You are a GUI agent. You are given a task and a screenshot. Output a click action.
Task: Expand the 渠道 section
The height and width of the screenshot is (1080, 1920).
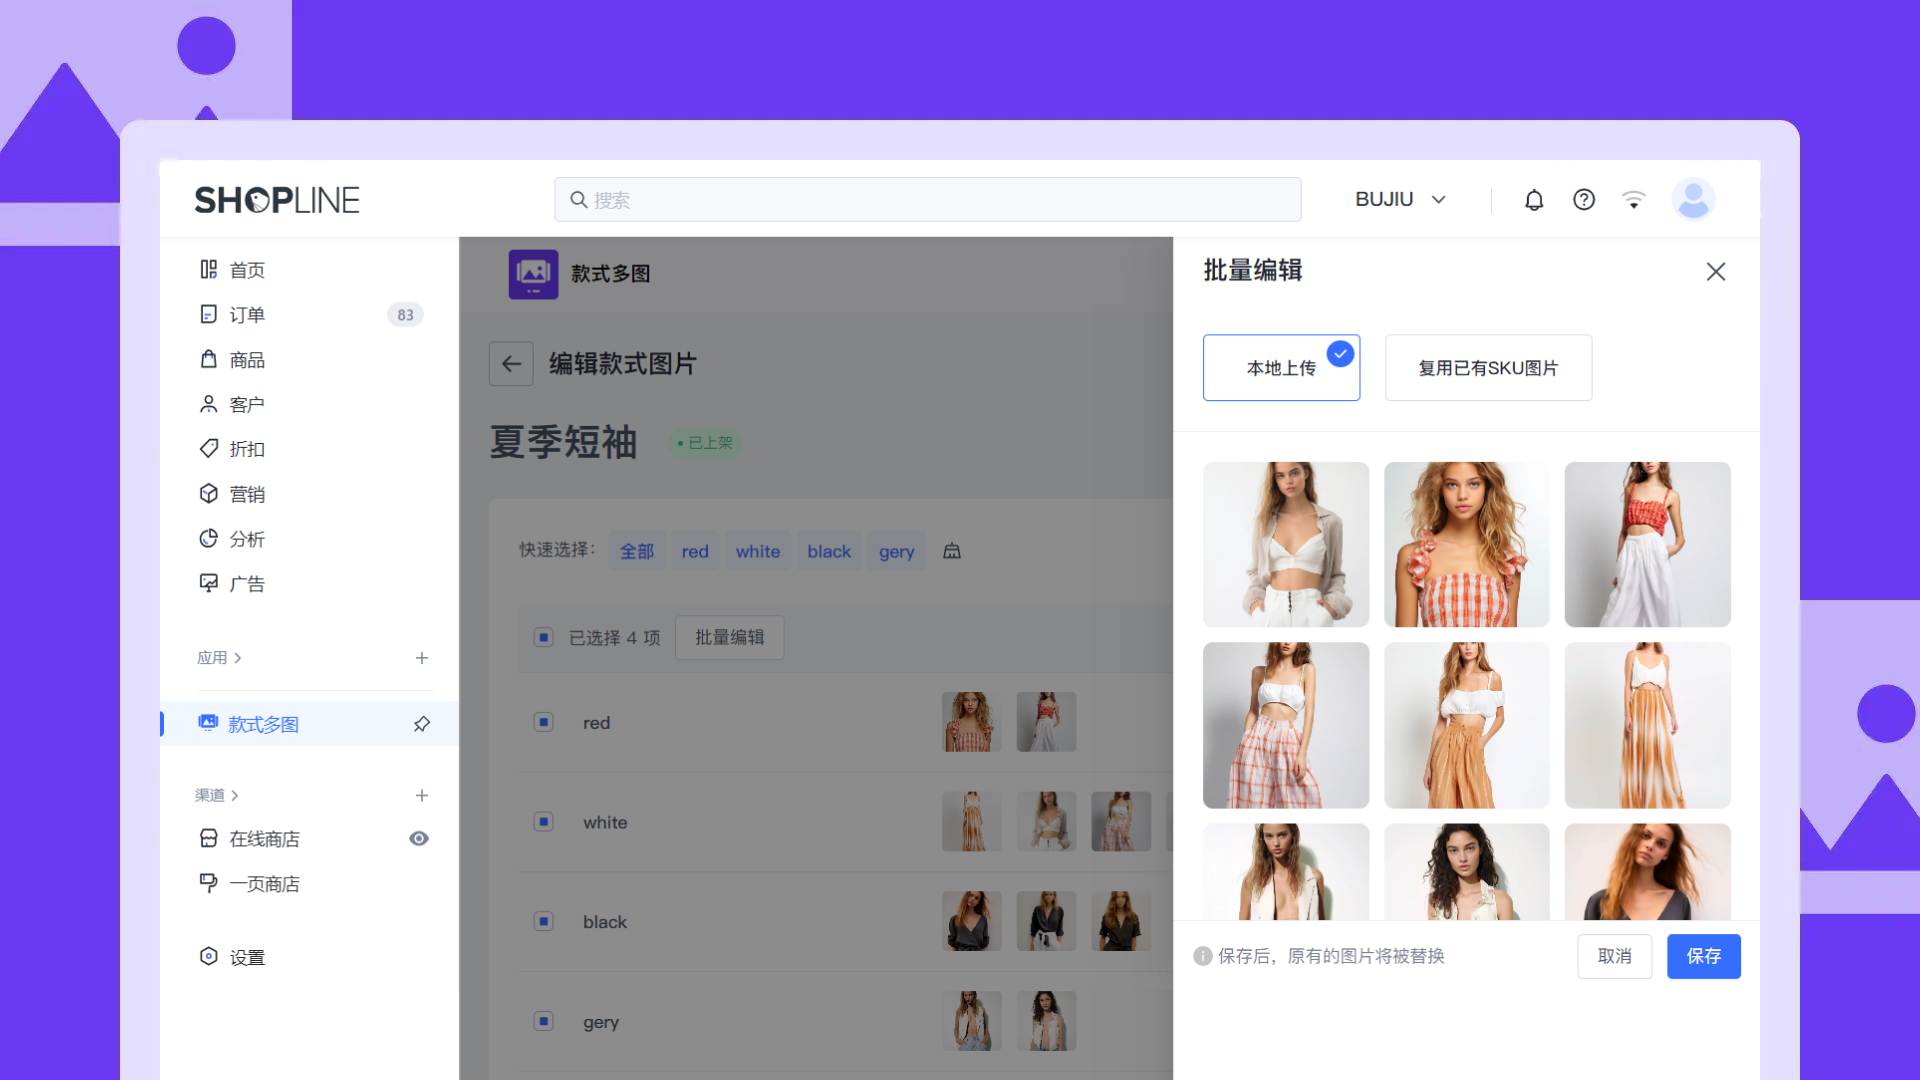216,796
